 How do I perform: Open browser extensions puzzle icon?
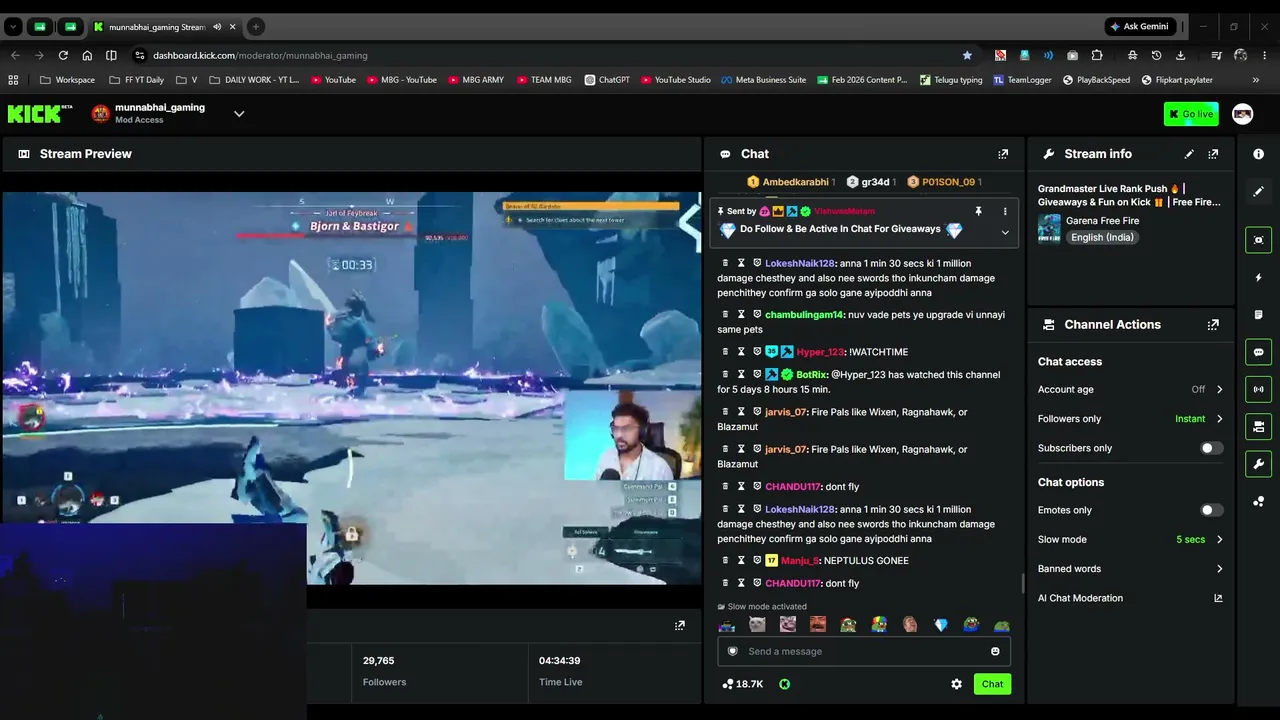point(1097,55)
